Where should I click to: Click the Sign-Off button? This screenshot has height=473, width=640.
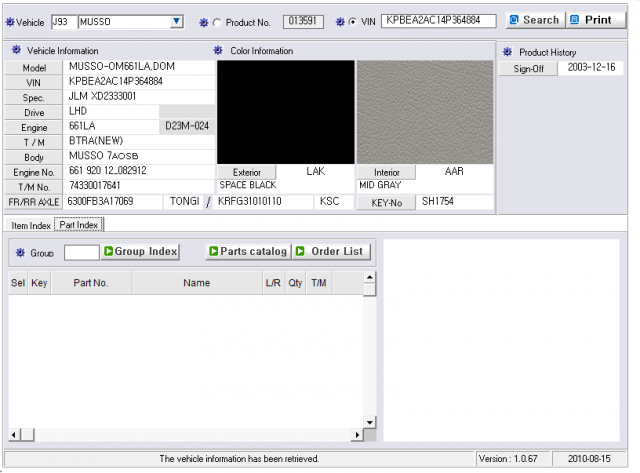[528, 69]
